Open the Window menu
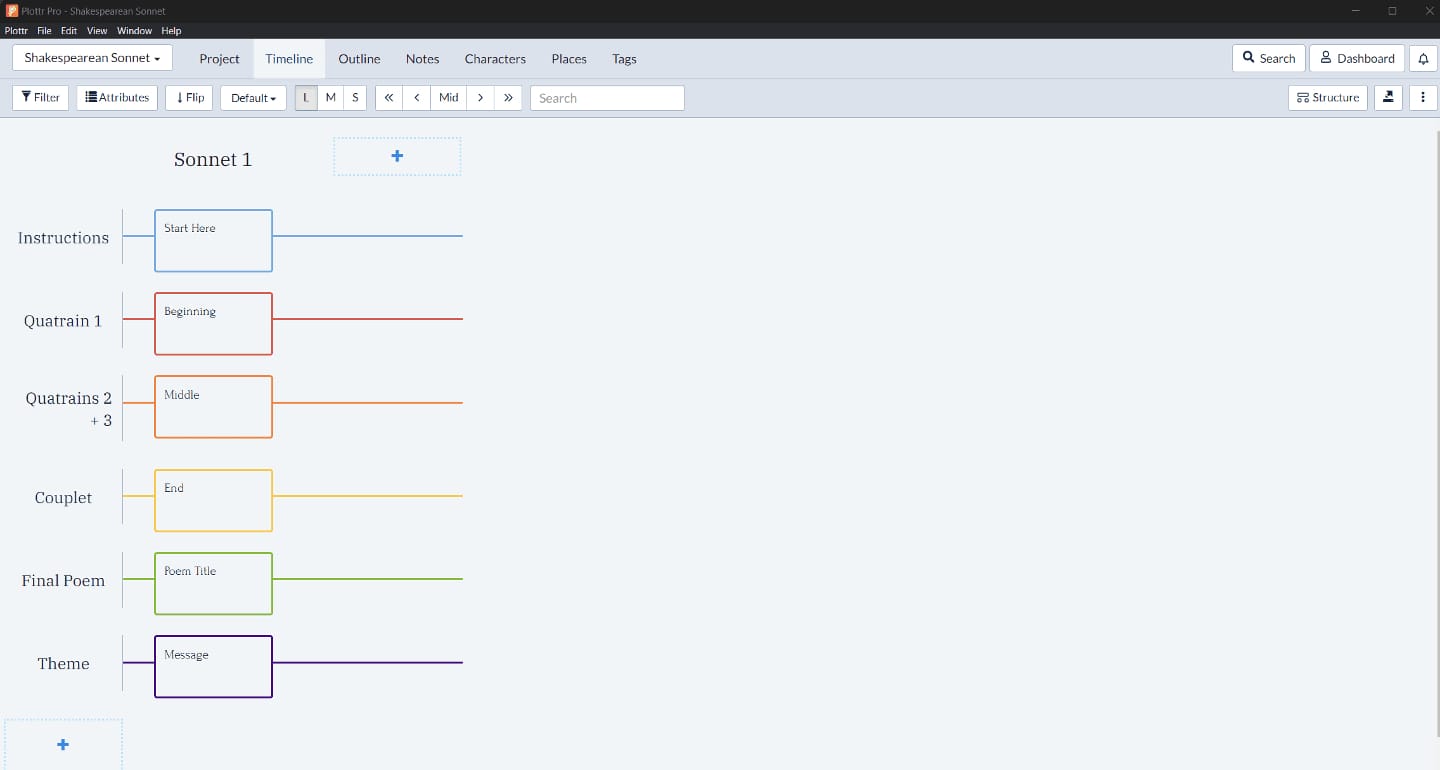1440x770 pixels. (134, 31)
